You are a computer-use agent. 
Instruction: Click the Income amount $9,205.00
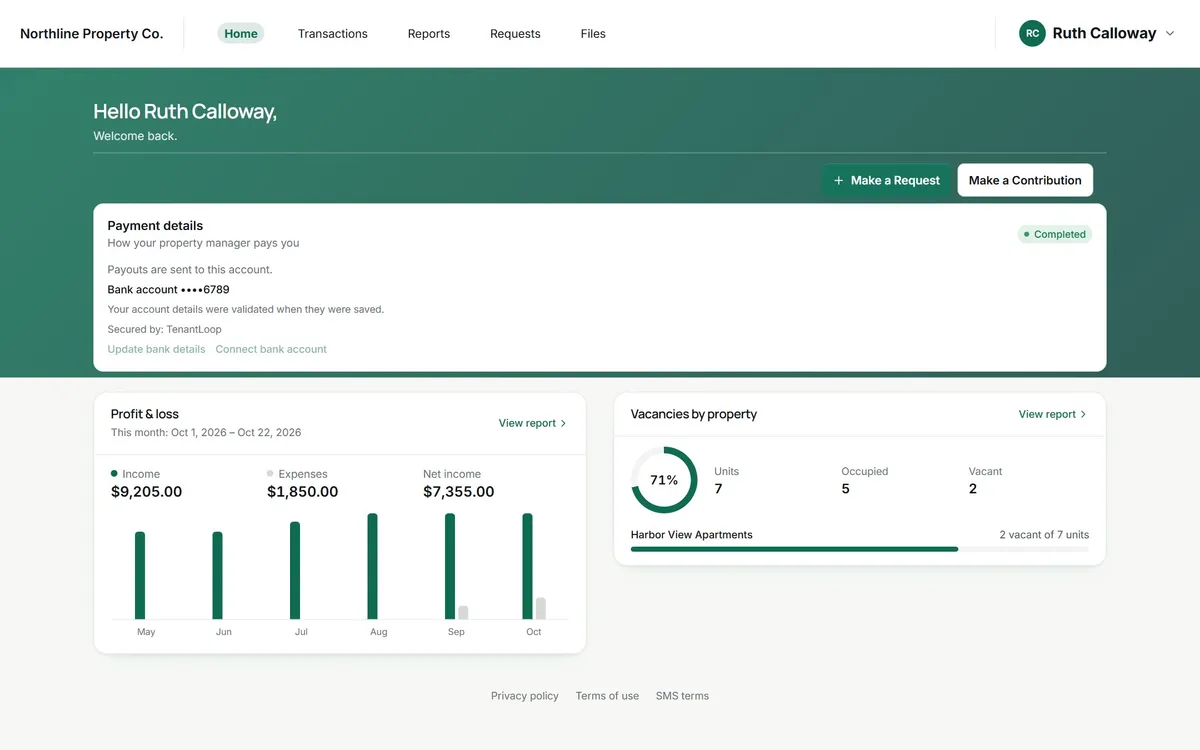tap(147, 492)
